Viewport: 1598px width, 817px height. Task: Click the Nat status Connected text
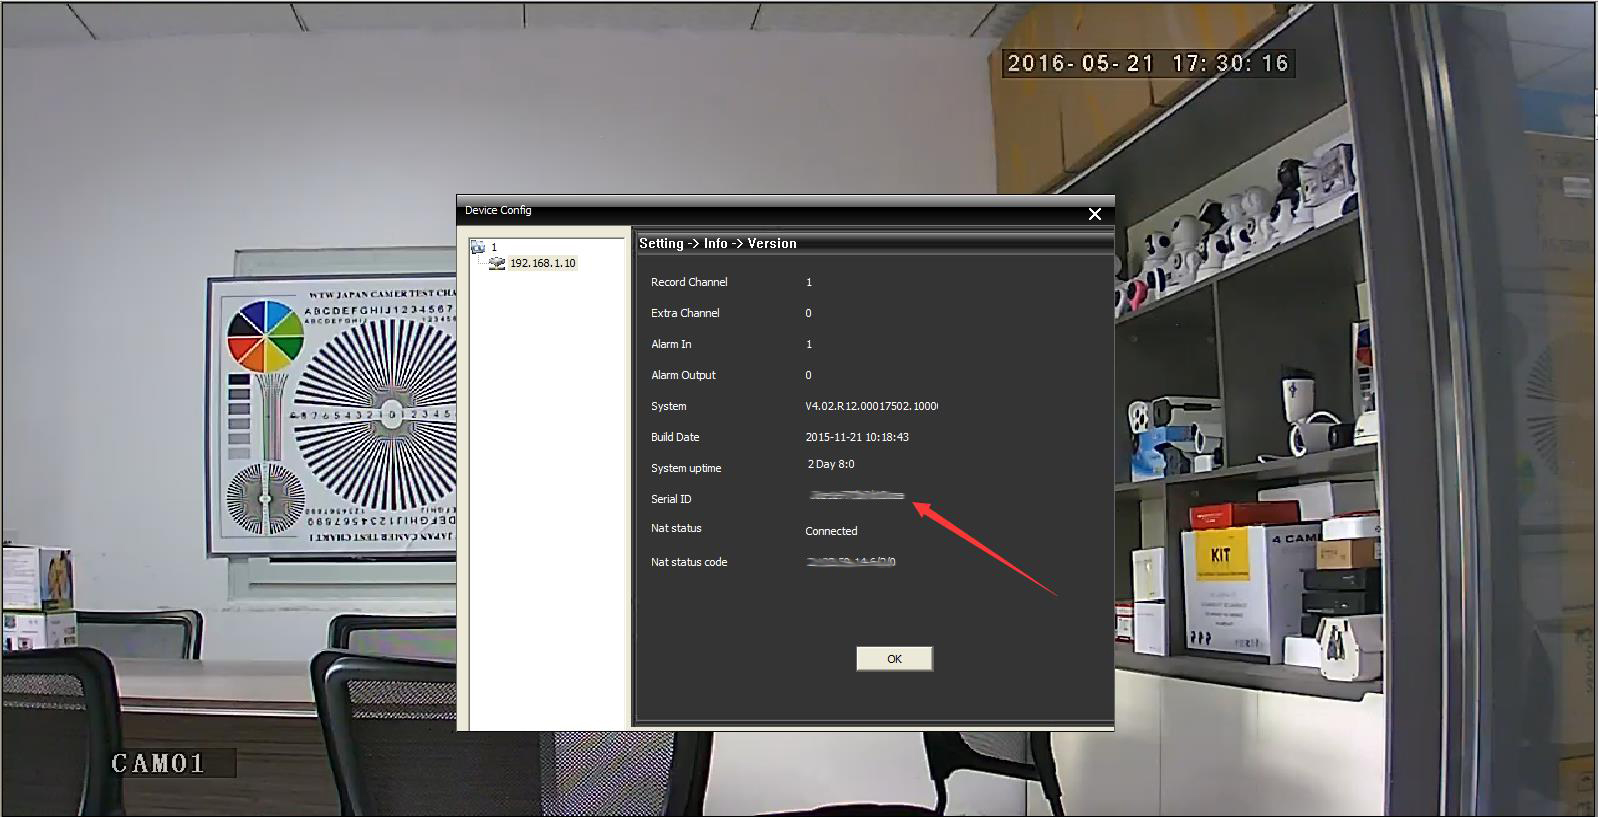click(x=831, y=531)
